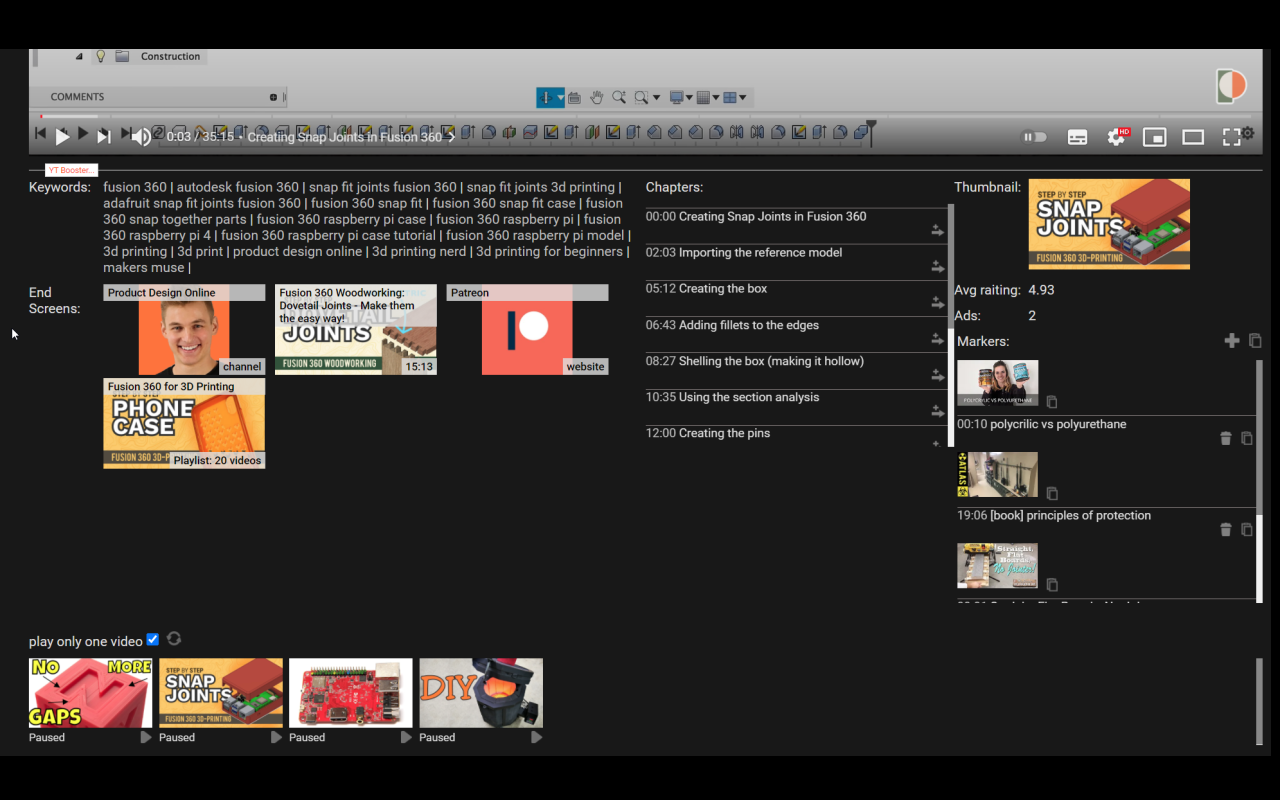Viewport: 1280px width, 800px height.
Task: Turn on subtitles with the captions icon
Action: click(1077, 137)
